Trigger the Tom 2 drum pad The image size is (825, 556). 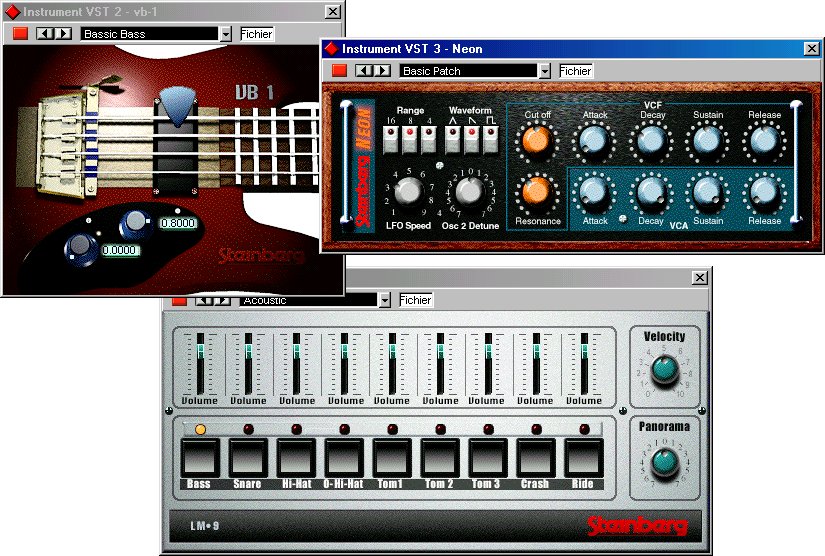pos(440,458)
